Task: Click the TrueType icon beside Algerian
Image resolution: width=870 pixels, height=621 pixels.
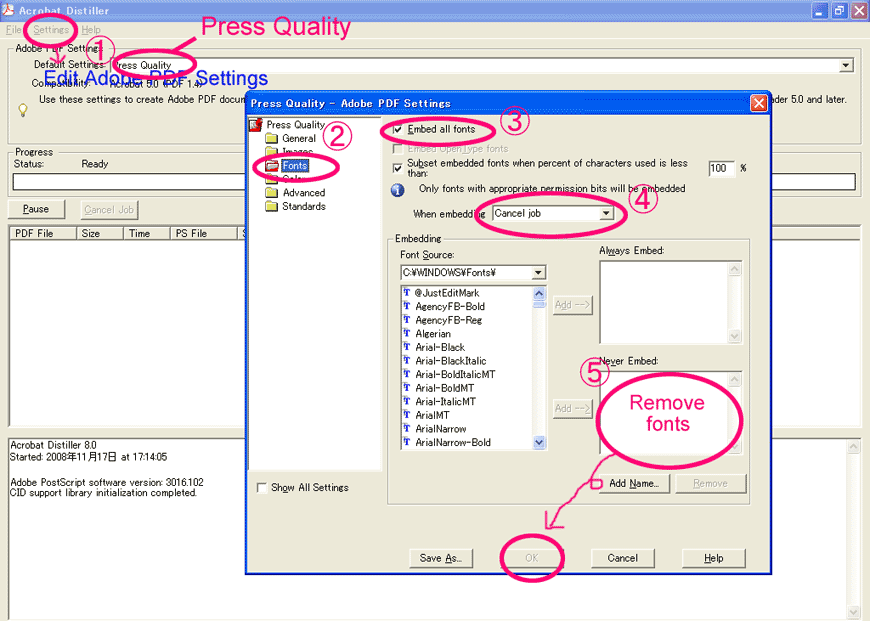Action: 407,333
